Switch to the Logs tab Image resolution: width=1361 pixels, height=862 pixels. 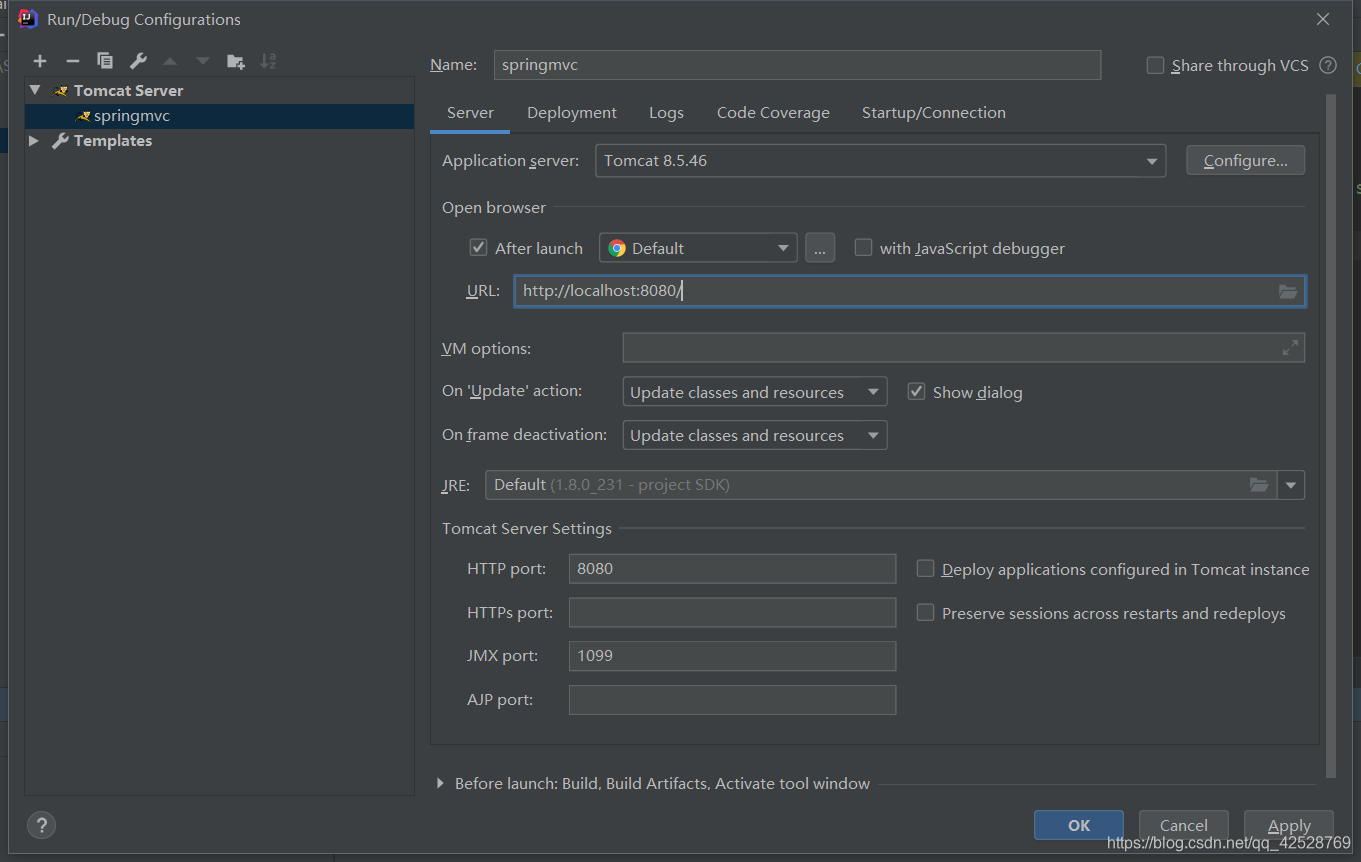tap(666, 113)
